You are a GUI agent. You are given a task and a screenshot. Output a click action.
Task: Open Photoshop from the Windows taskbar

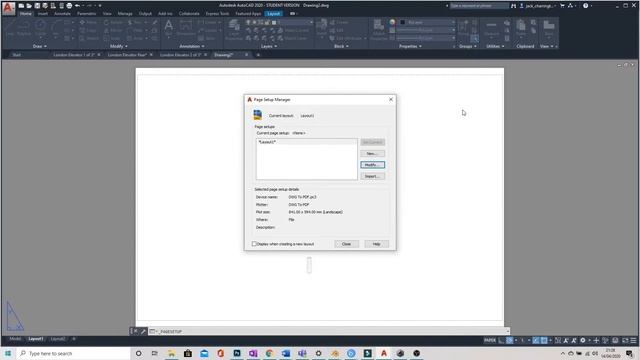pyautogui.click(x=237, y=353)
